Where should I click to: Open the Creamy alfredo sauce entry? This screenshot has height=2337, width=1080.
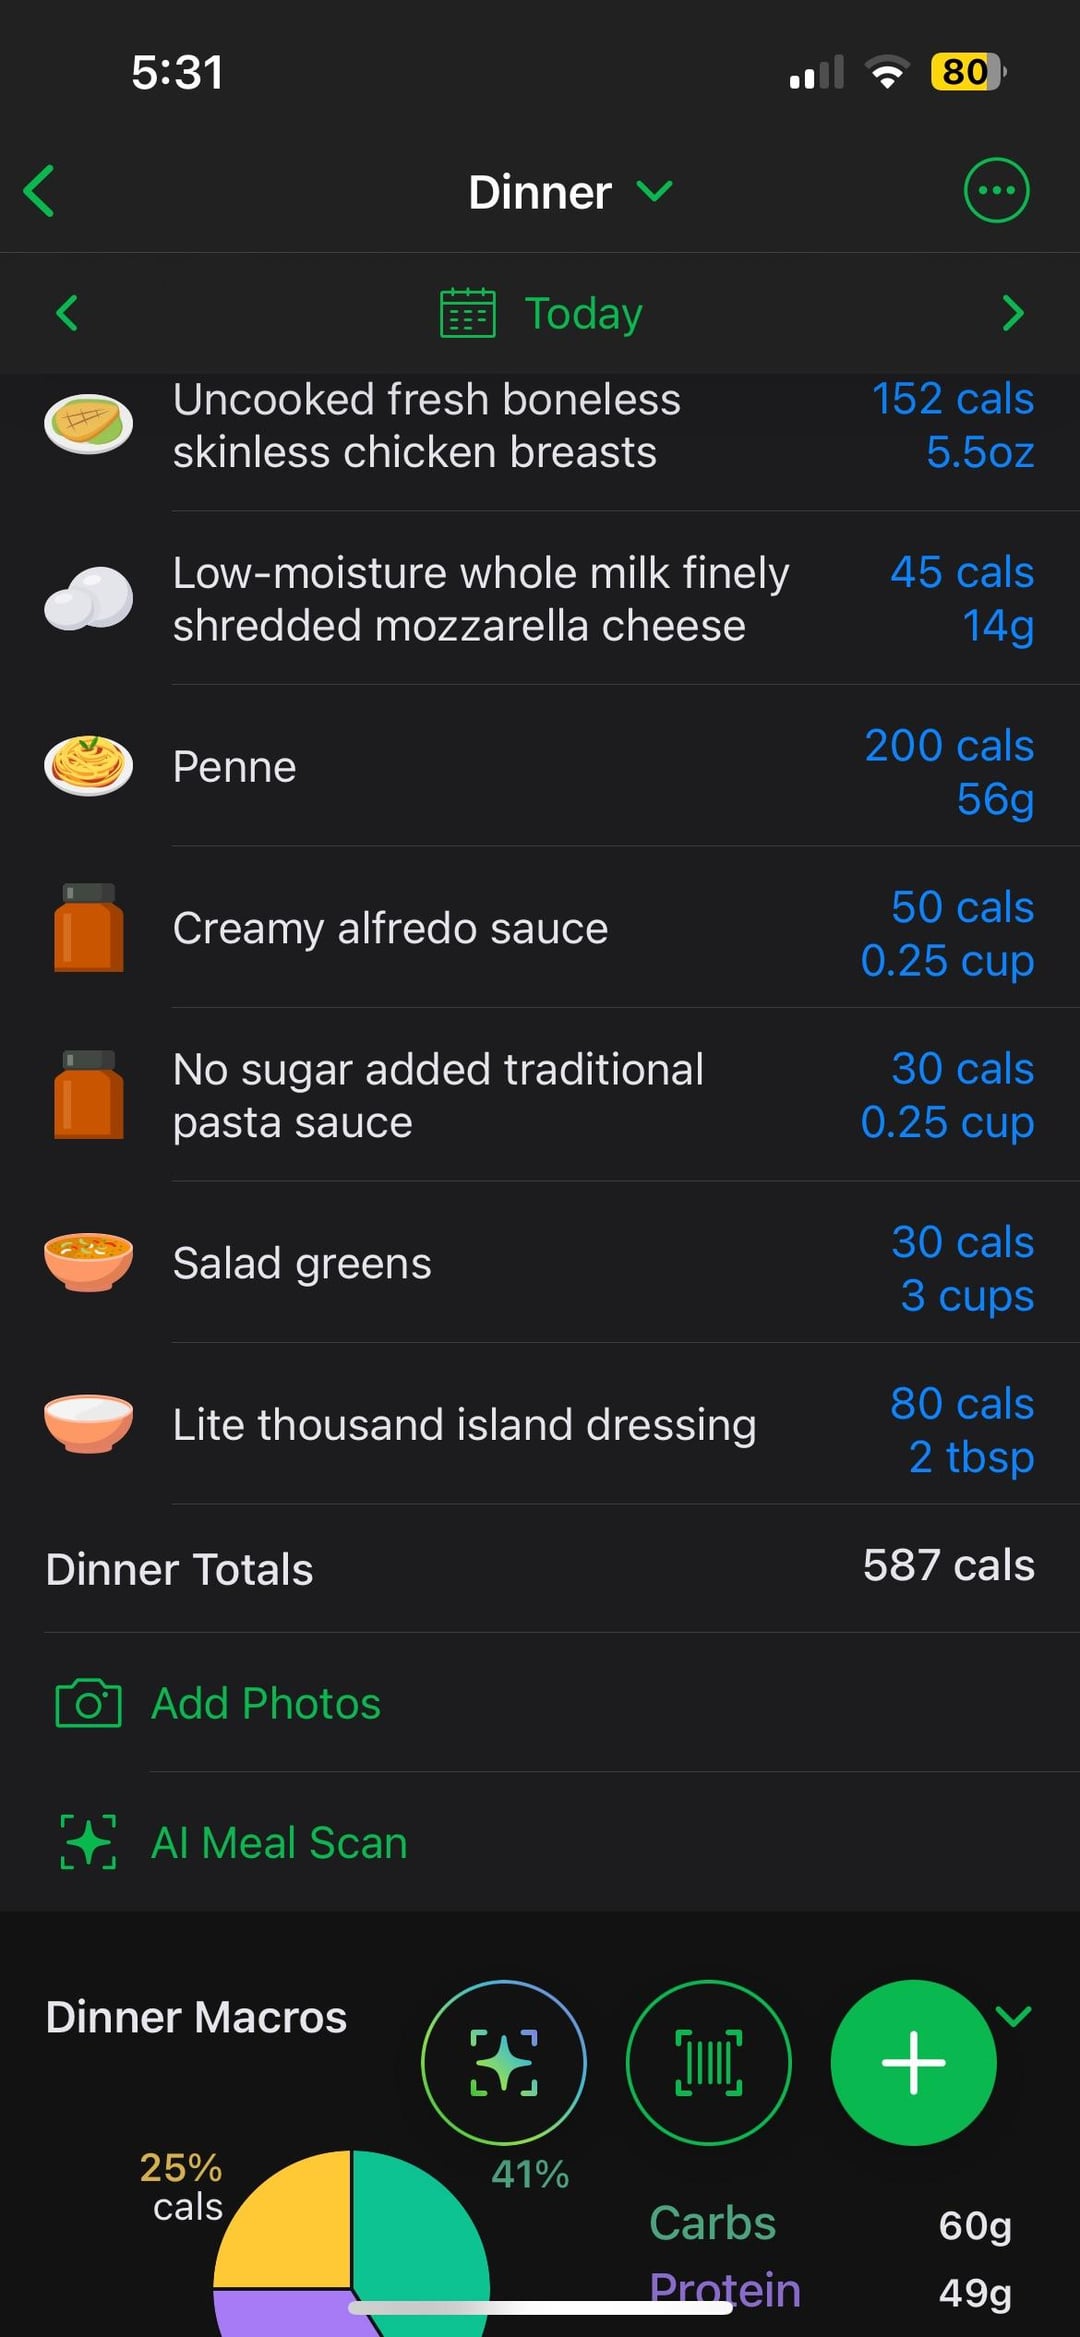(x=390, y=928)
